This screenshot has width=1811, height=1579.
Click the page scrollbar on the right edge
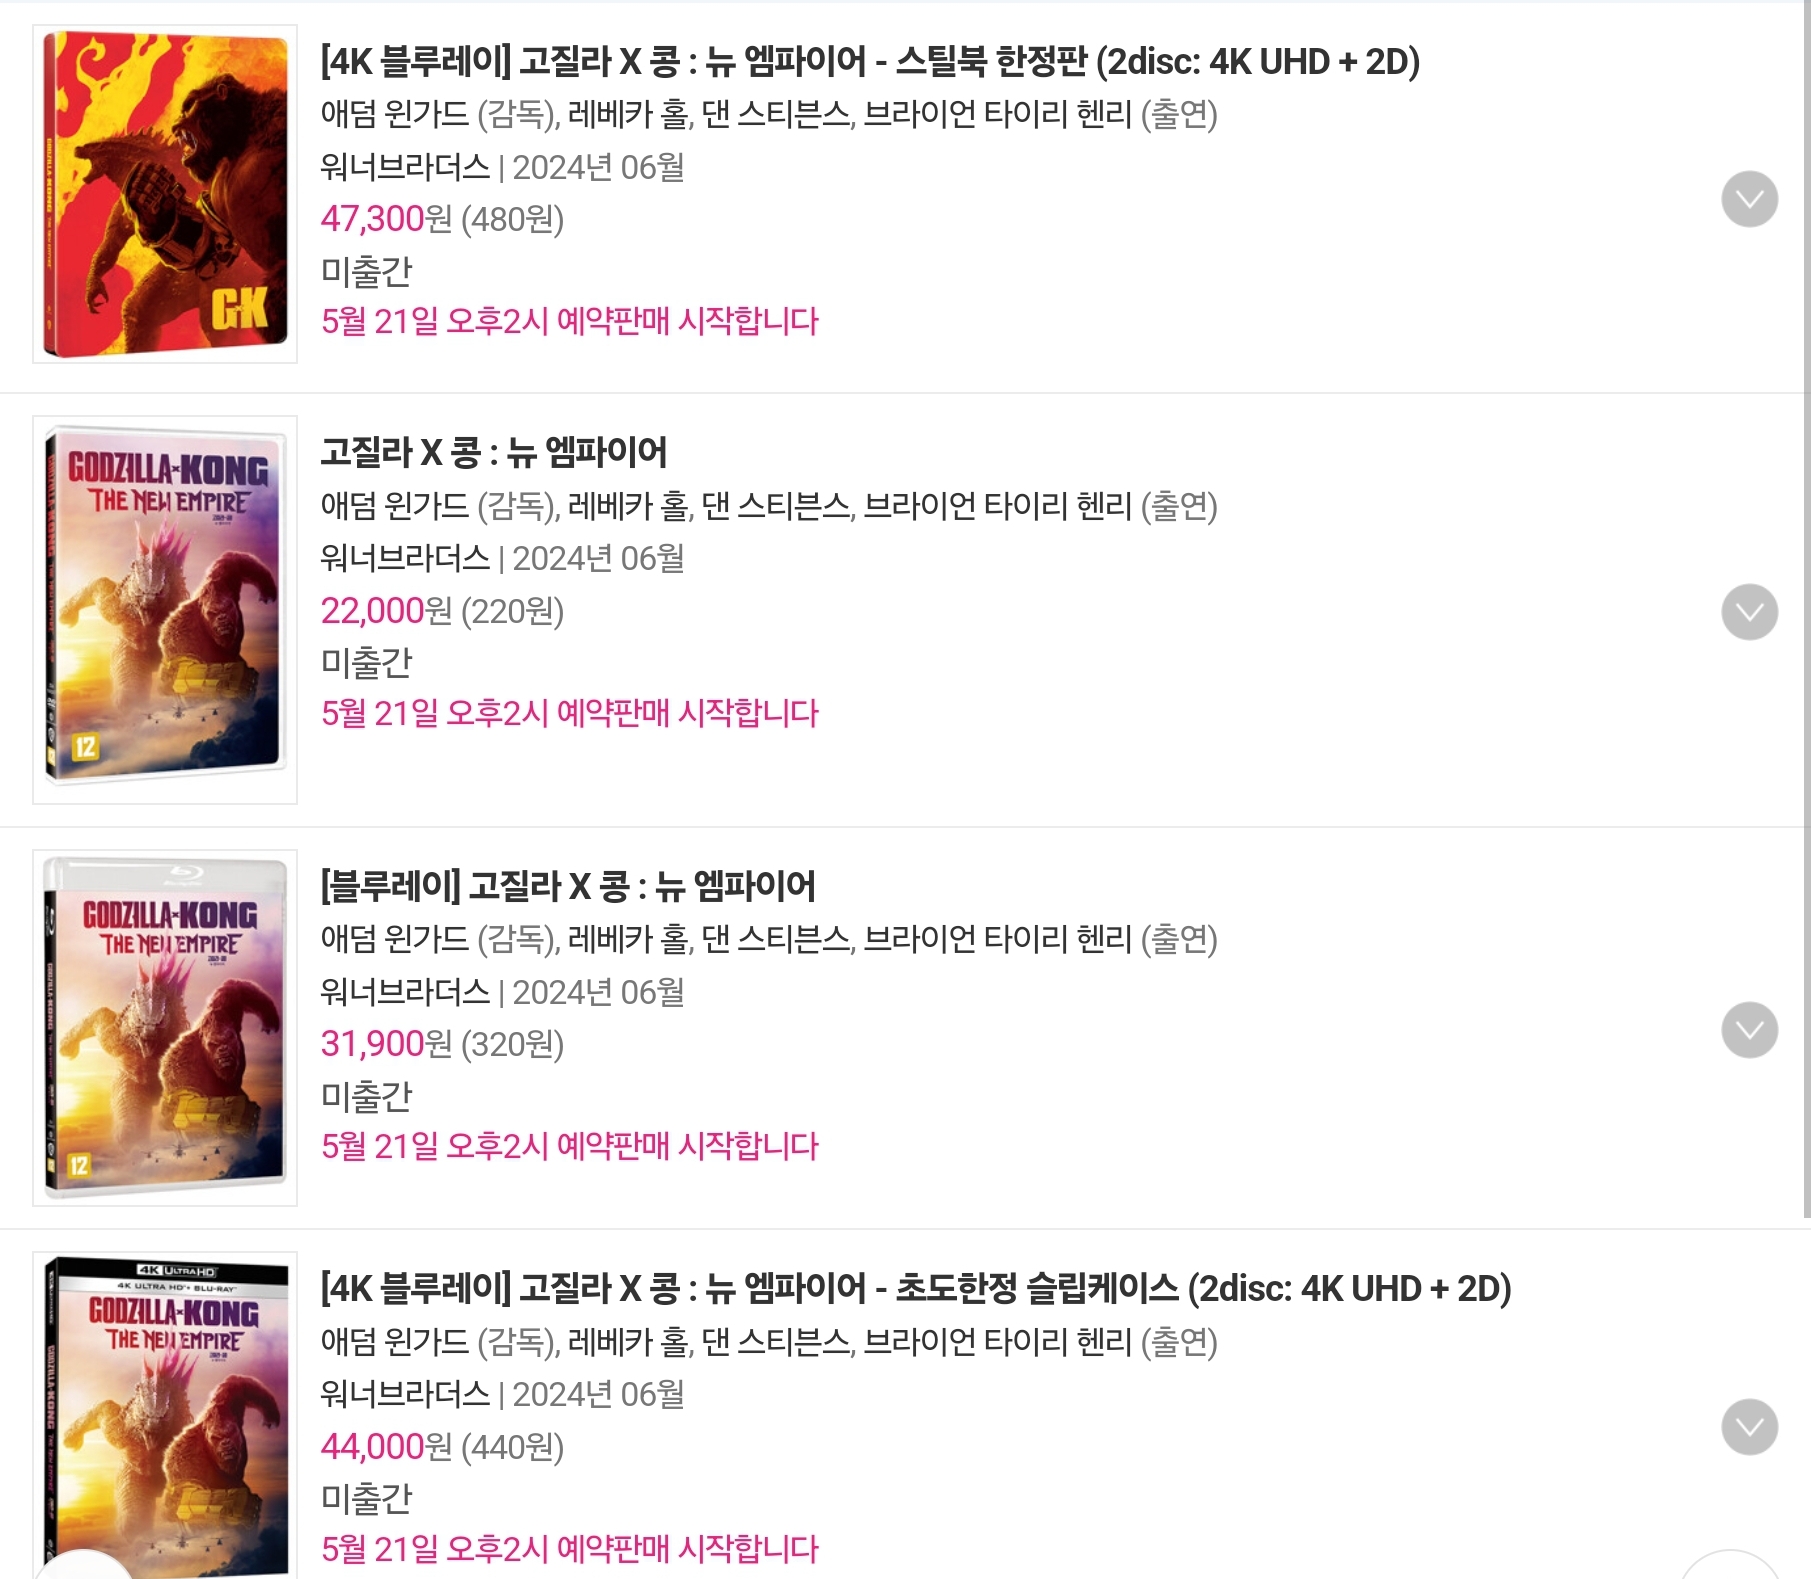click(1807, 608)
